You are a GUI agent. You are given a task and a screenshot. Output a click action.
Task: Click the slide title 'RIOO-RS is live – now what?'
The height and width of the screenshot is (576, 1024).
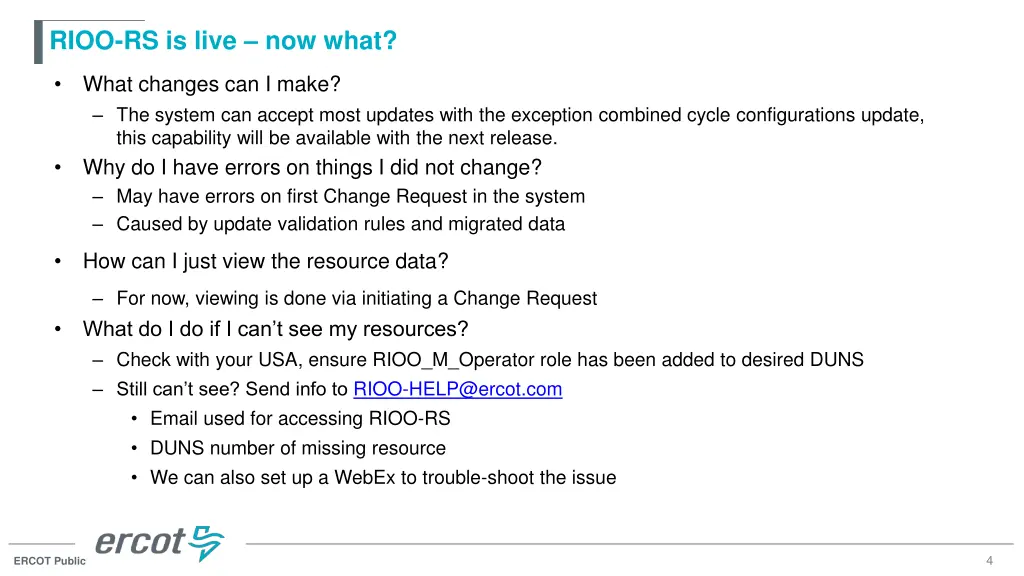223,40
